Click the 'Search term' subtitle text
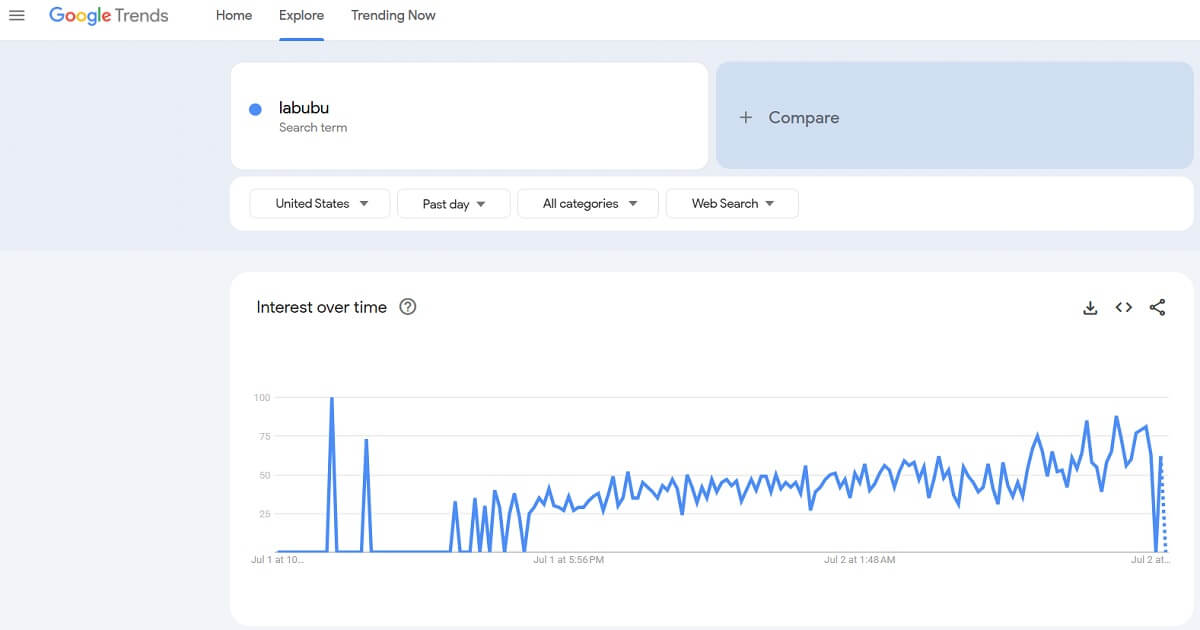This screenshot has width=1200, height=630. coord(313,128)
